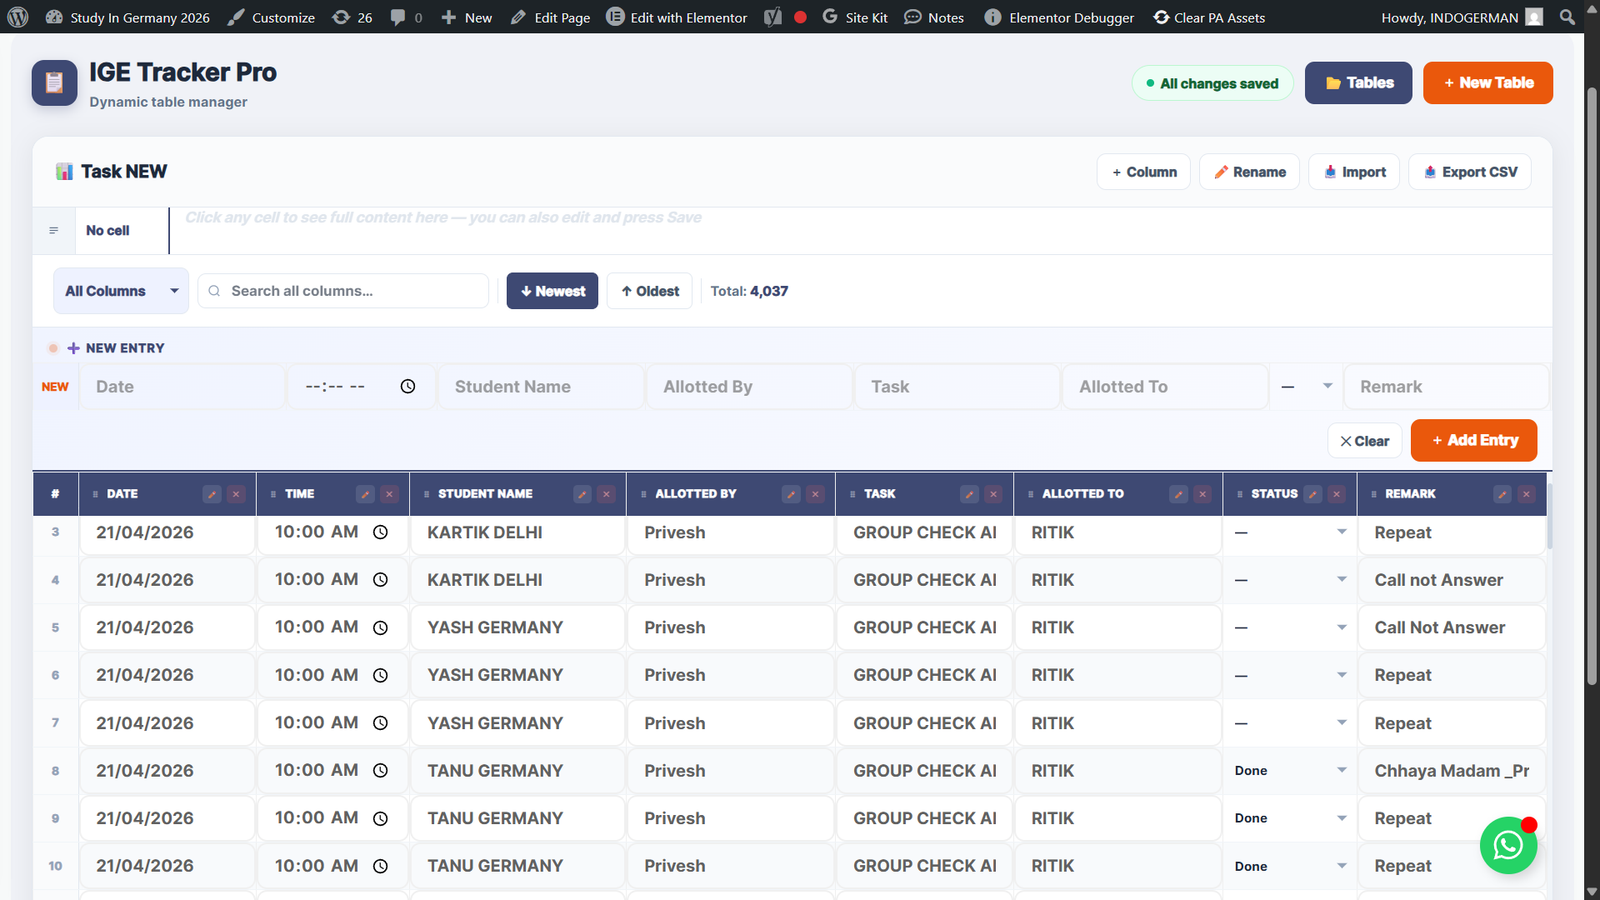Click the Yoast SEO icon in admin bar
Viewport: 1600px width, 900px height.
pos(771,17)
